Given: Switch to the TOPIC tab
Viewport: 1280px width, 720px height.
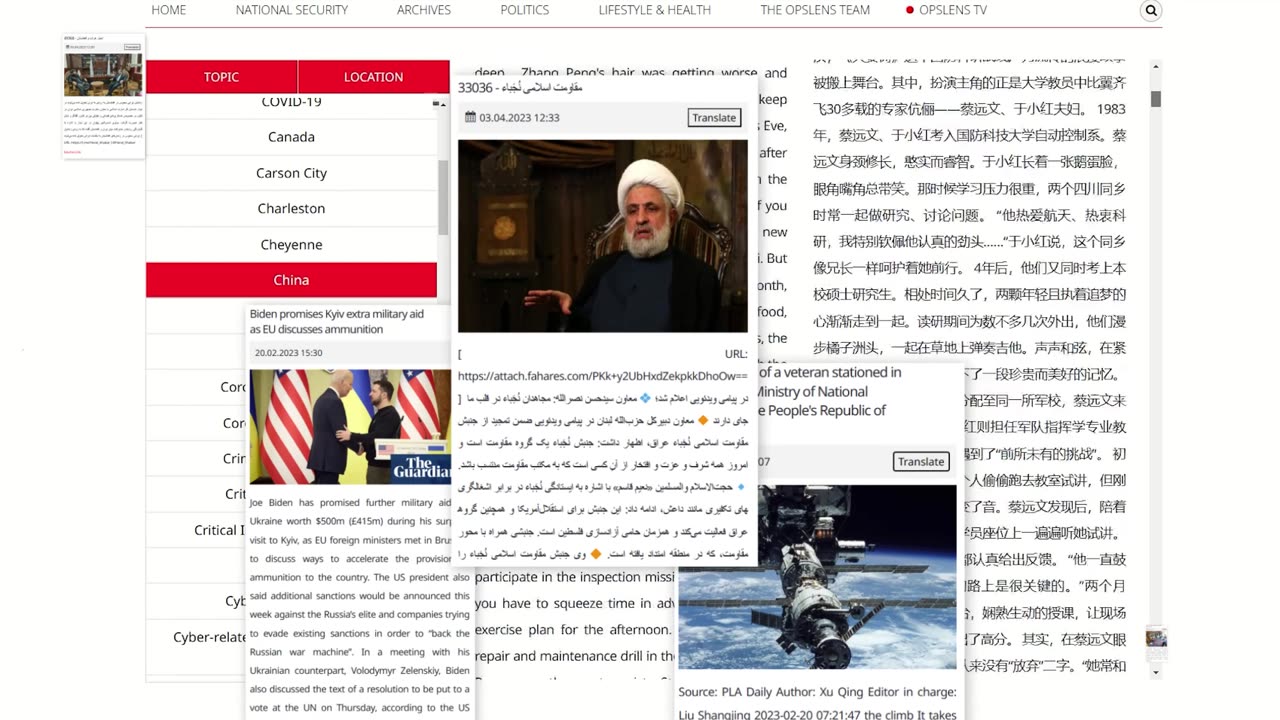Looking at the screenshot, I should [x=221, y=77].
